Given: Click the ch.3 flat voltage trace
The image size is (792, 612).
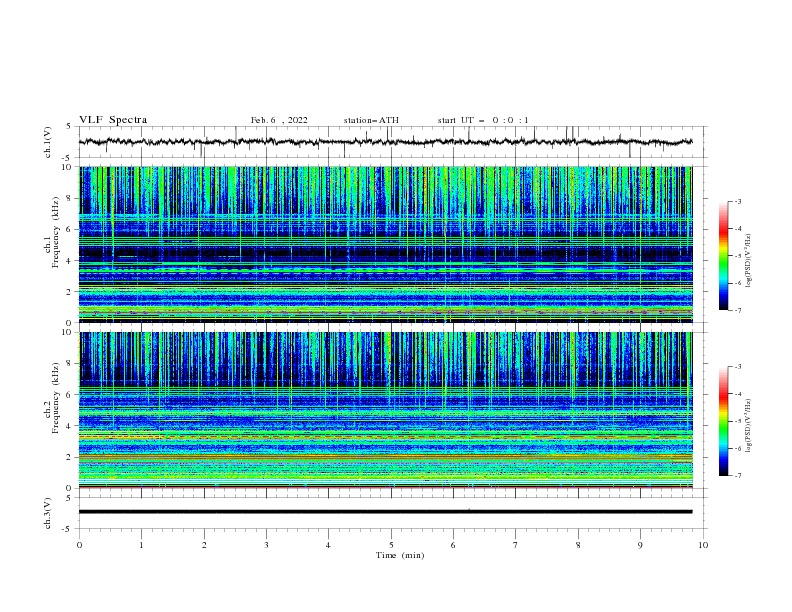Looking at the screenshot, I should click(x=385, y=512).
